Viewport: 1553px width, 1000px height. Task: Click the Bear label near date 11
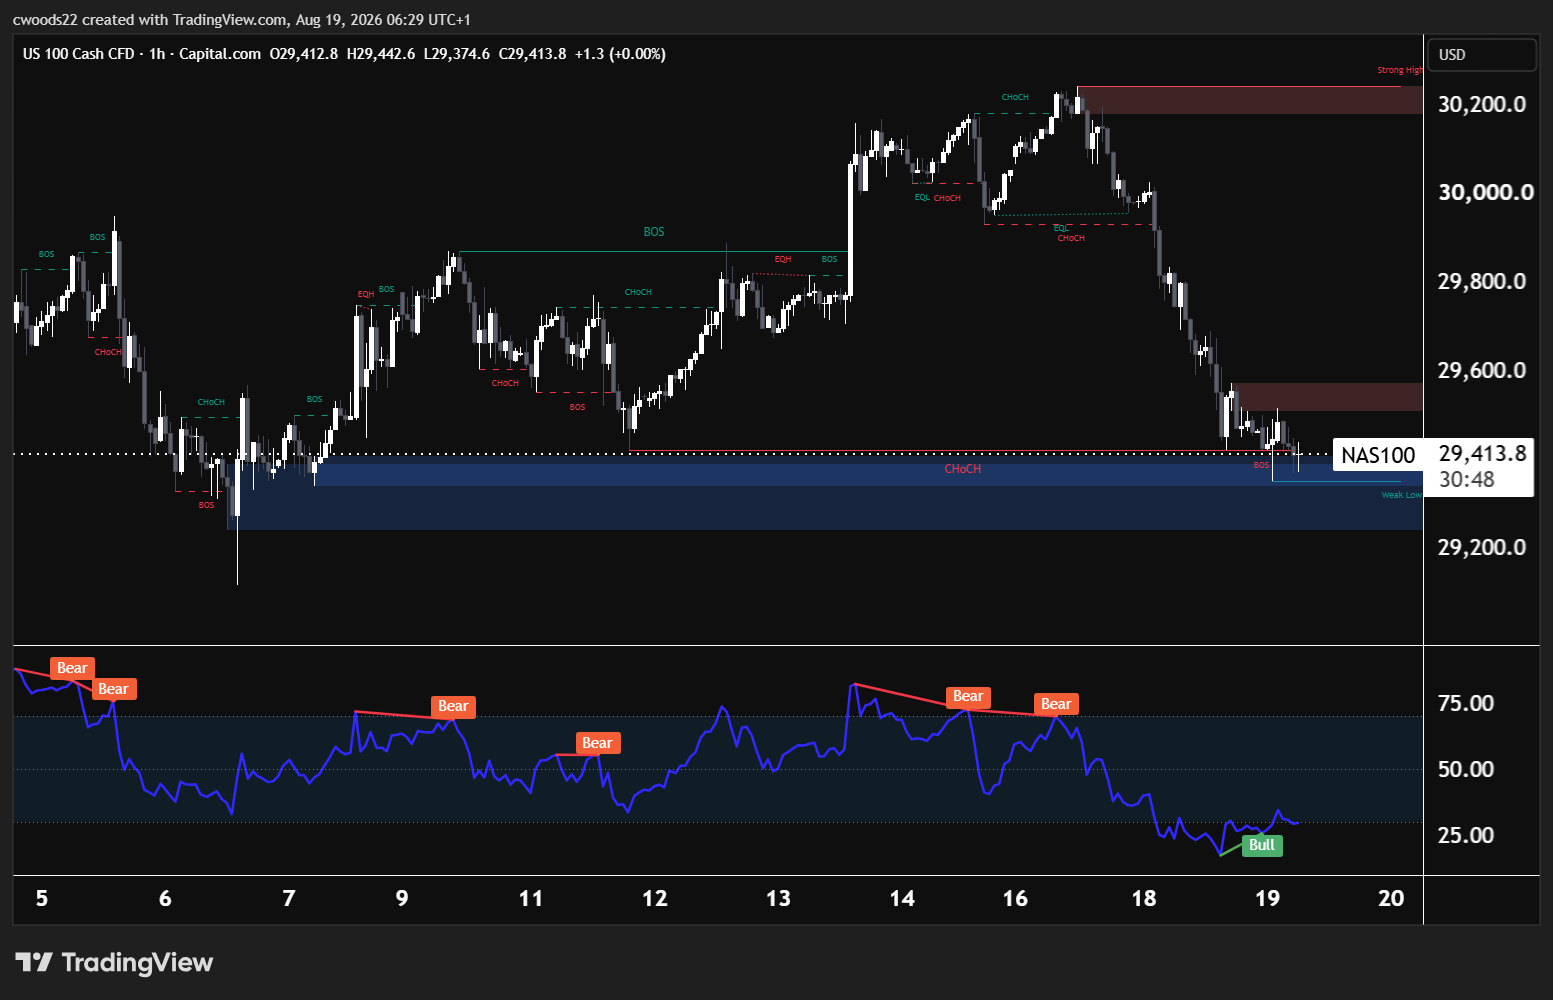[597, 743]
